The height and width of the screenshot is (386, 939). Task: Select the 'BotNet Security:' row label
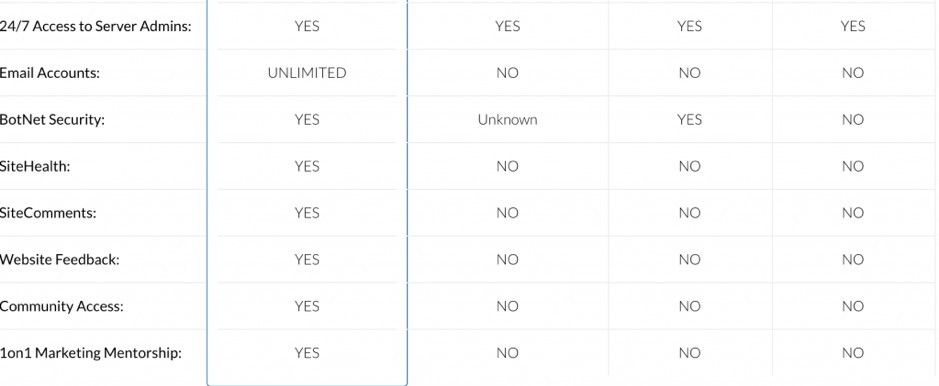pos(52,120)
